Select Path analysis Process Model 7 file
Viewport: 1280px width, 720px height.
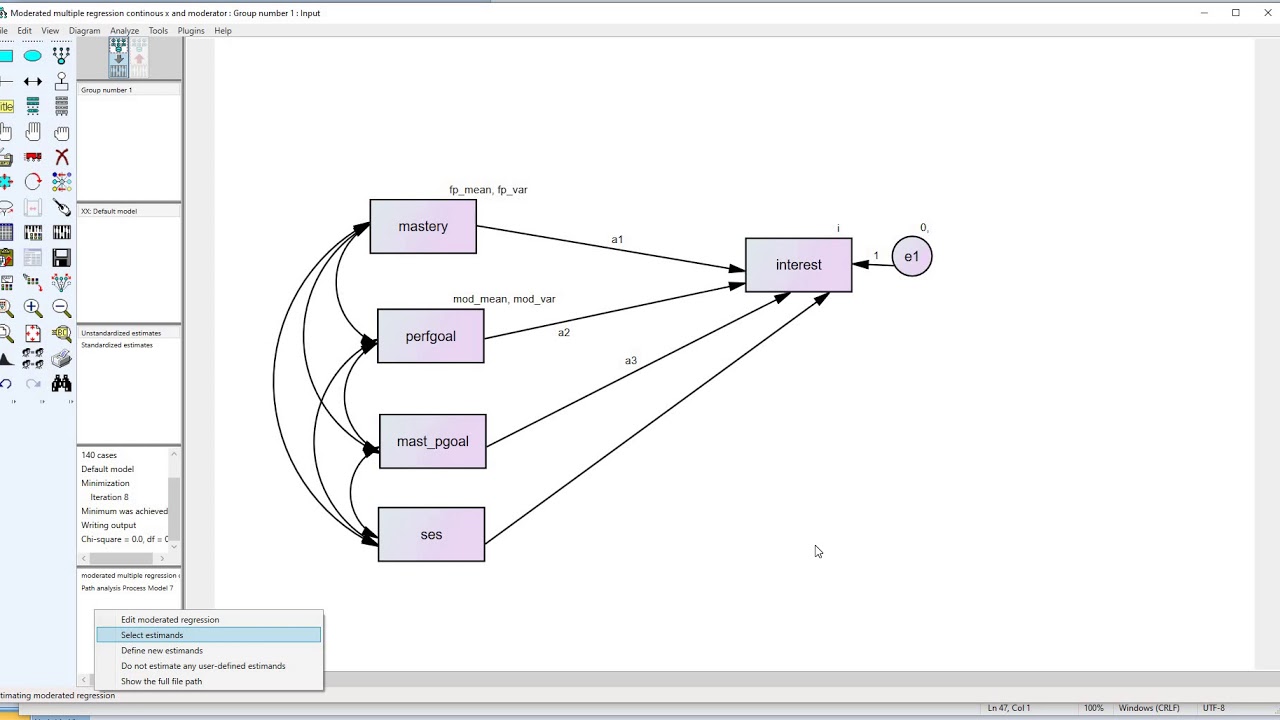coord(127,588)
